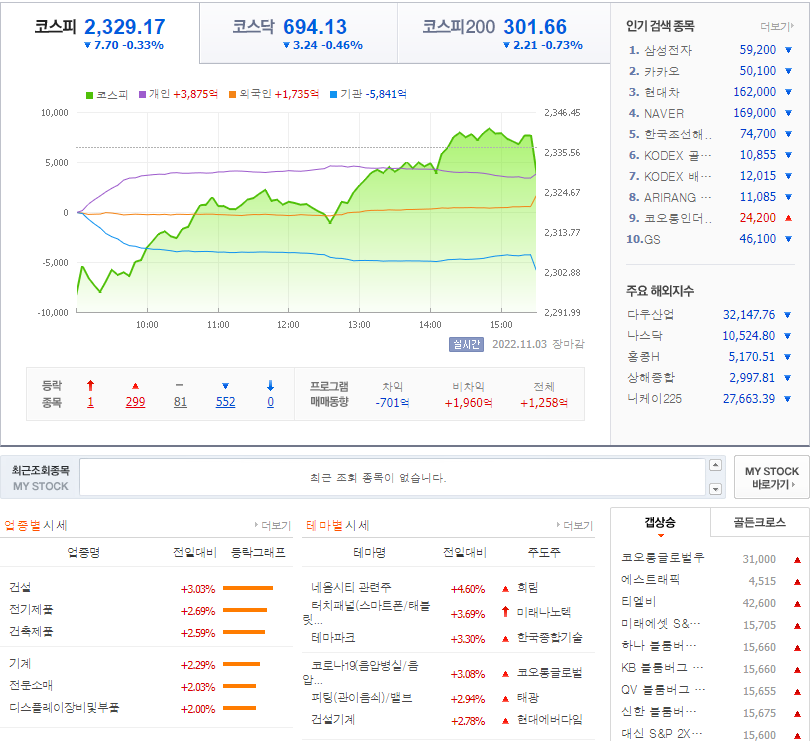810x741 pixels.
Task: Open 상해종합 overseas index
Action: 651,378
